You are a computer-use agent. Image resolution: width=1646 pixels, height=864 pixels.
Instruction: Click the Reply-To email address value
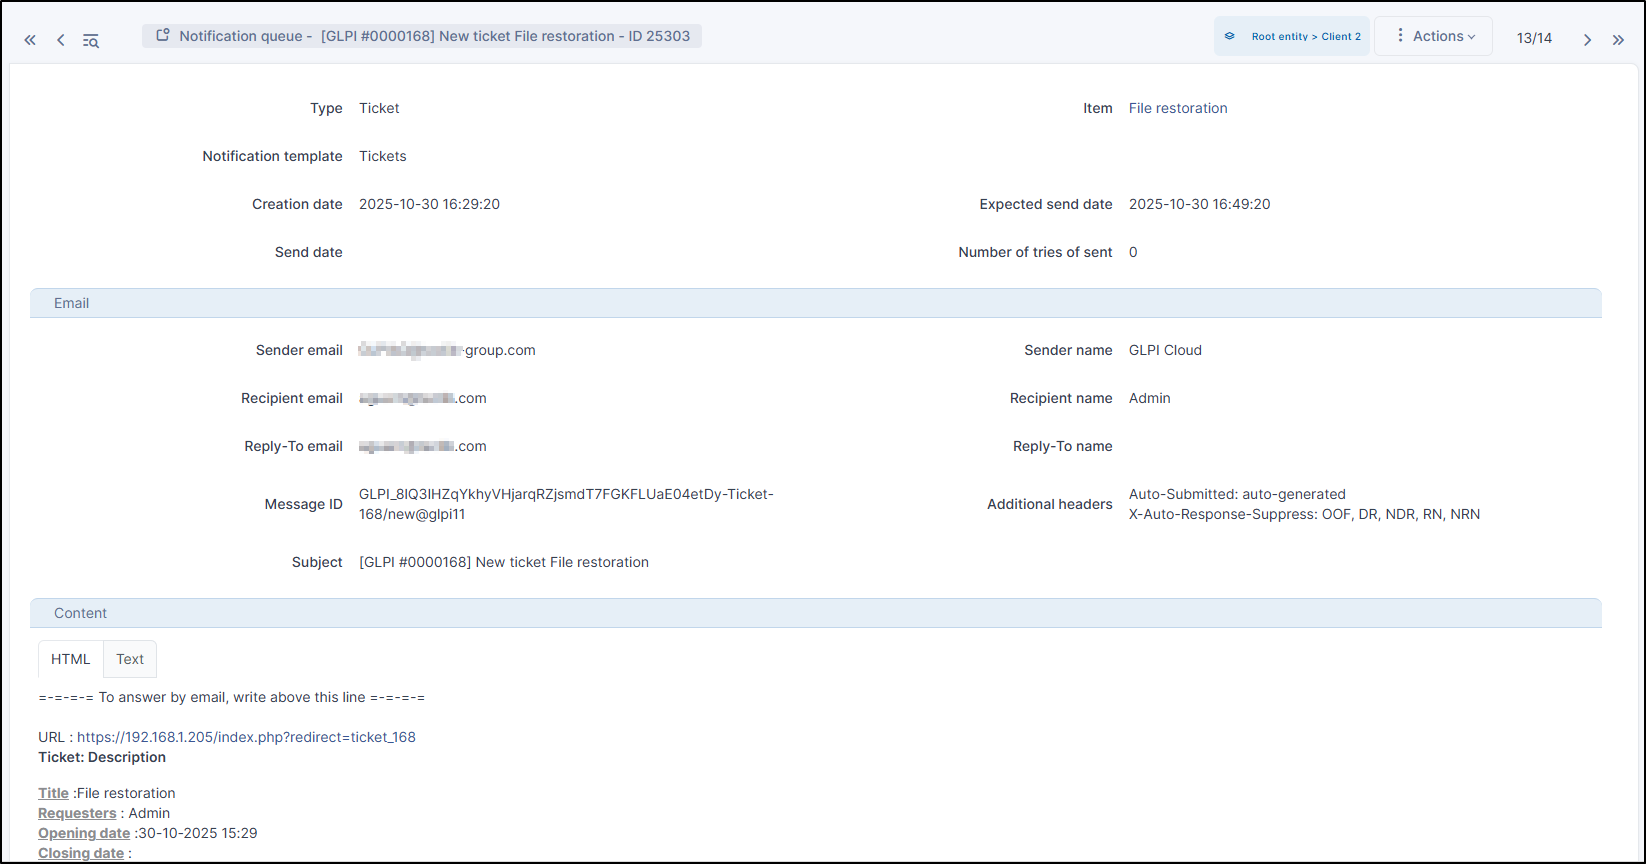423,446
